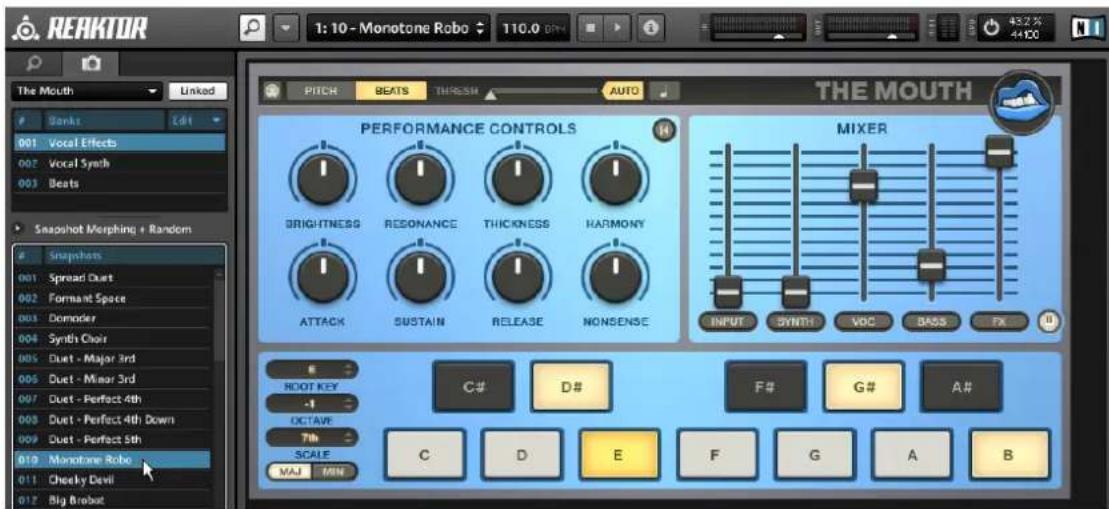
Task: Open the info hints button
Action: [651, 28]
